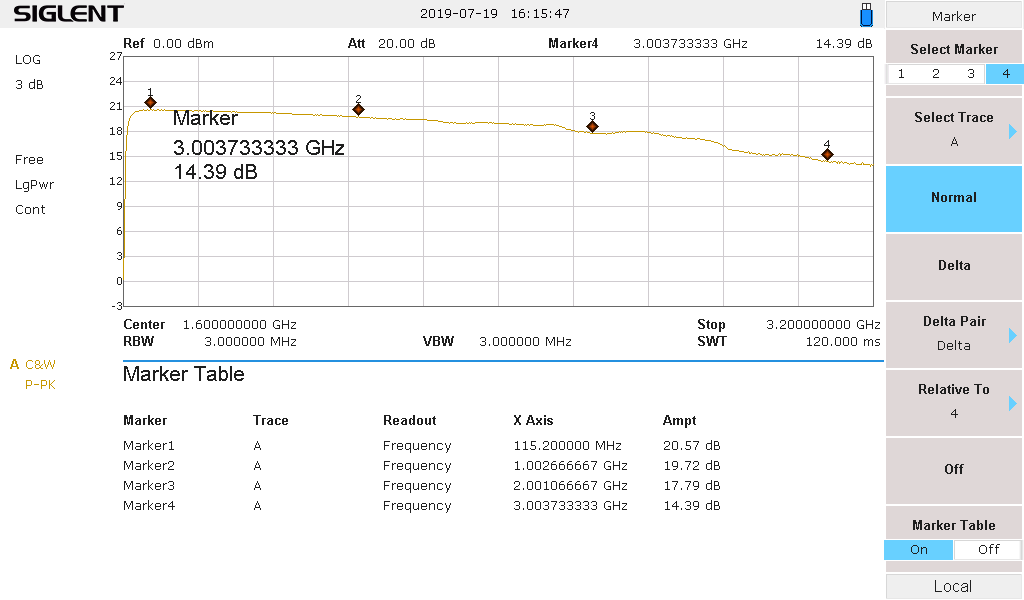The image size is (1024, 600).
Task: Click the Readout column header
Action: [x=409, y=420]
